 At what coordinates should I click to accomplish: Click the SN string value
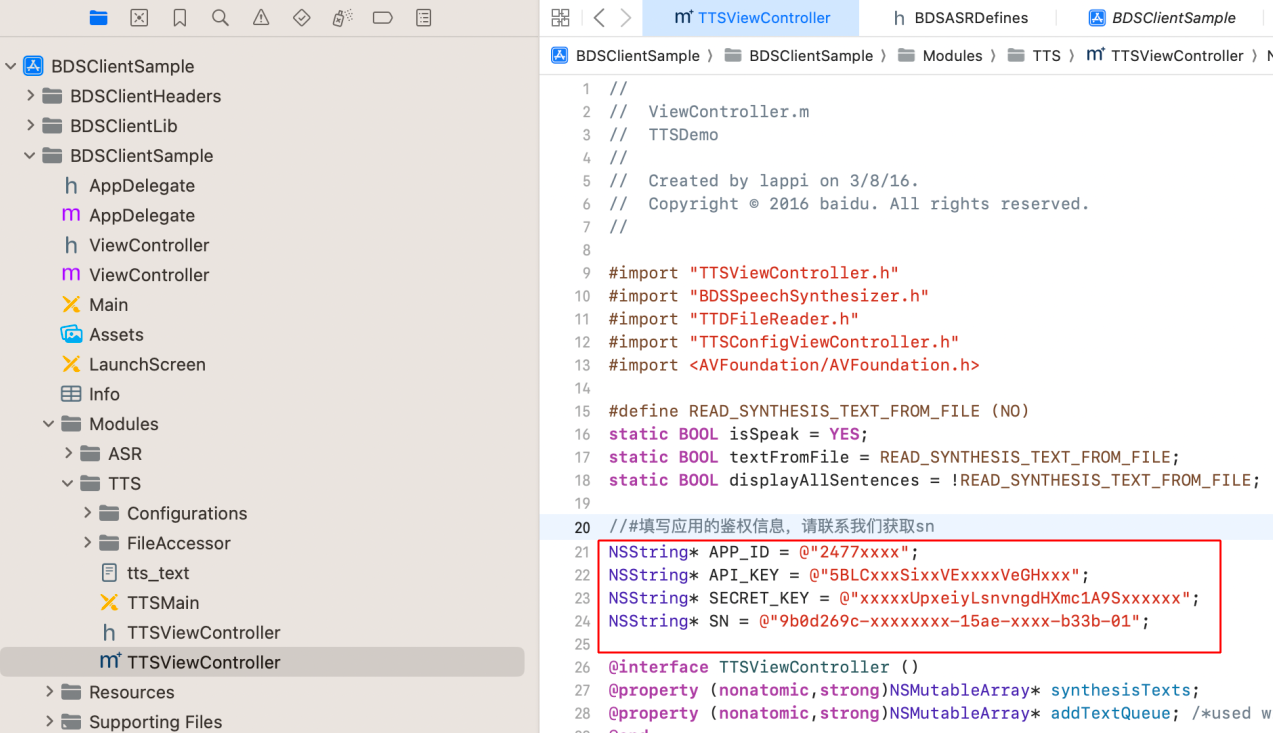pyautogui.click(x=949, y=621)
